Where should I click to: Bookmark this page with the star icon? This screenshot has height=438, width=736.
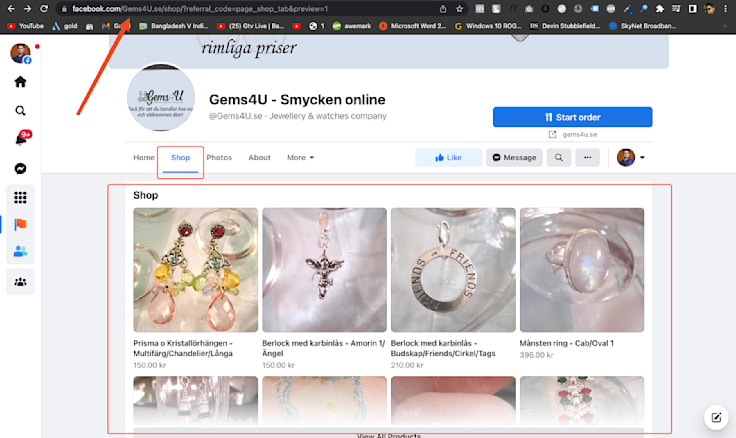460,8
